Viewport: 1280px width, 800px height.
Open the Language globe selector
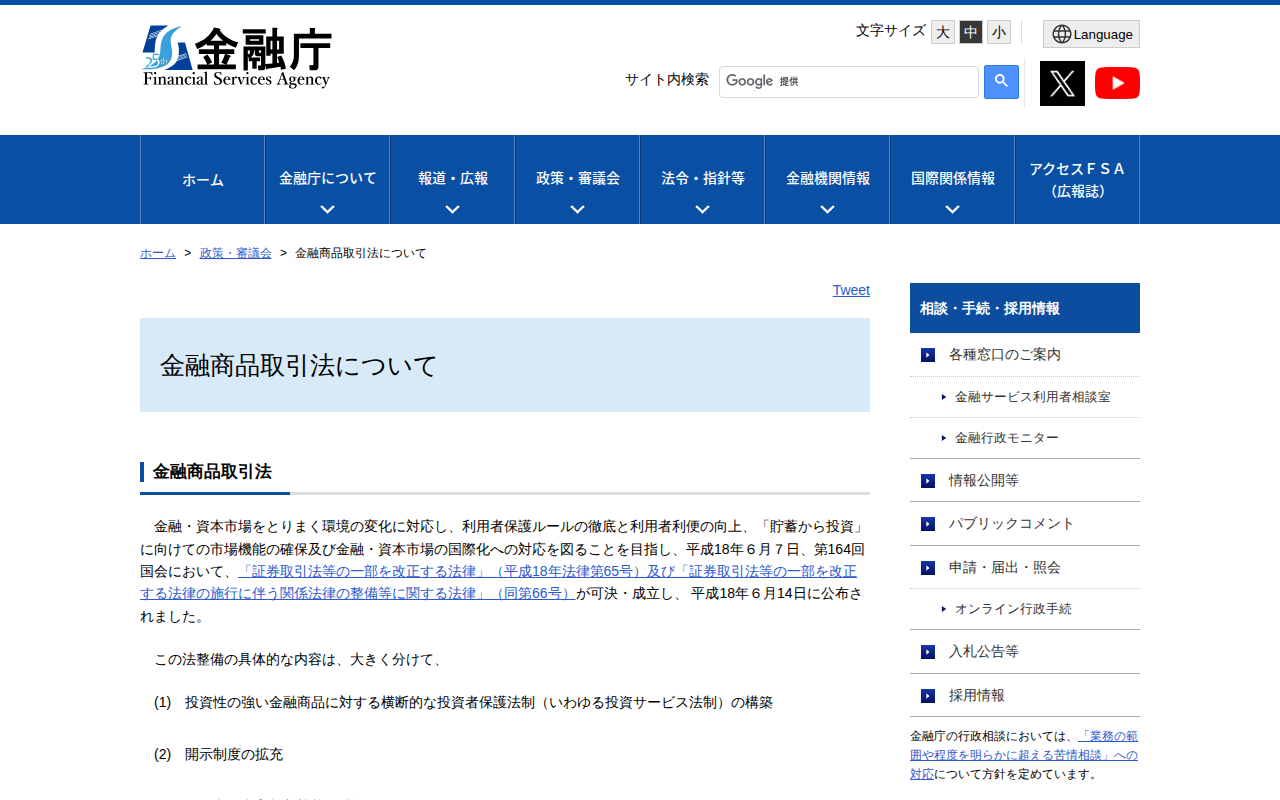[x=1090, y=33]
